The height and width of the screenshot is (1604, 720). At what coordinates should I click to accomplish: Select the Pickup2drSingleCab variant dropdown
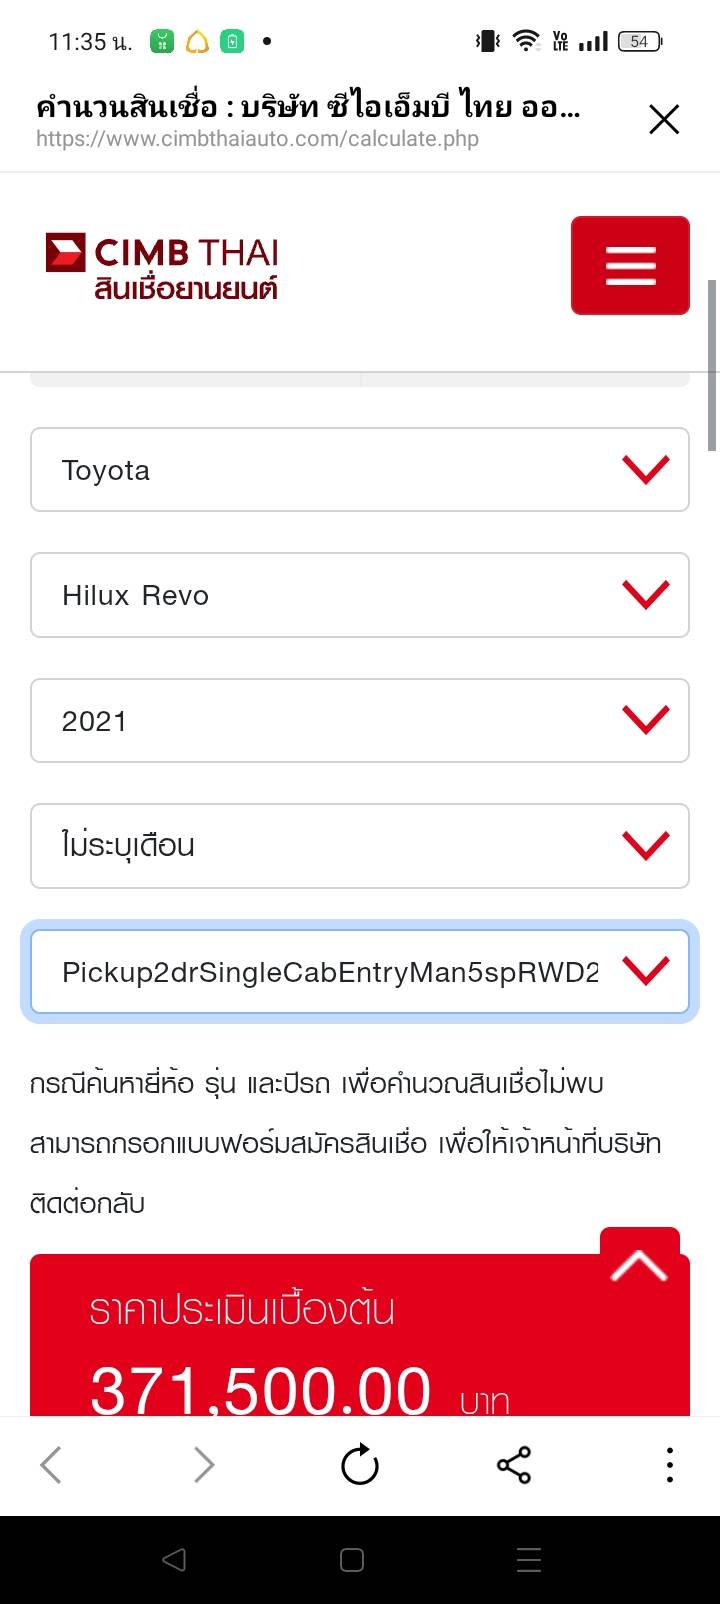(360, 972)
